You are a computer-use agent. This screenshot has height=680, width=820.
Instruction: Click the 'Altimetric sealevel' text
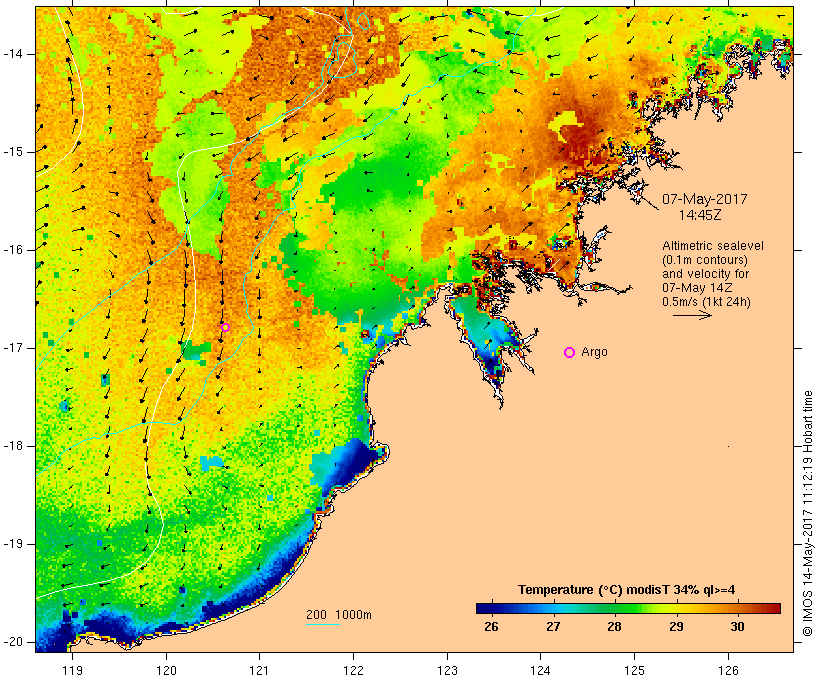pos(713,246)
